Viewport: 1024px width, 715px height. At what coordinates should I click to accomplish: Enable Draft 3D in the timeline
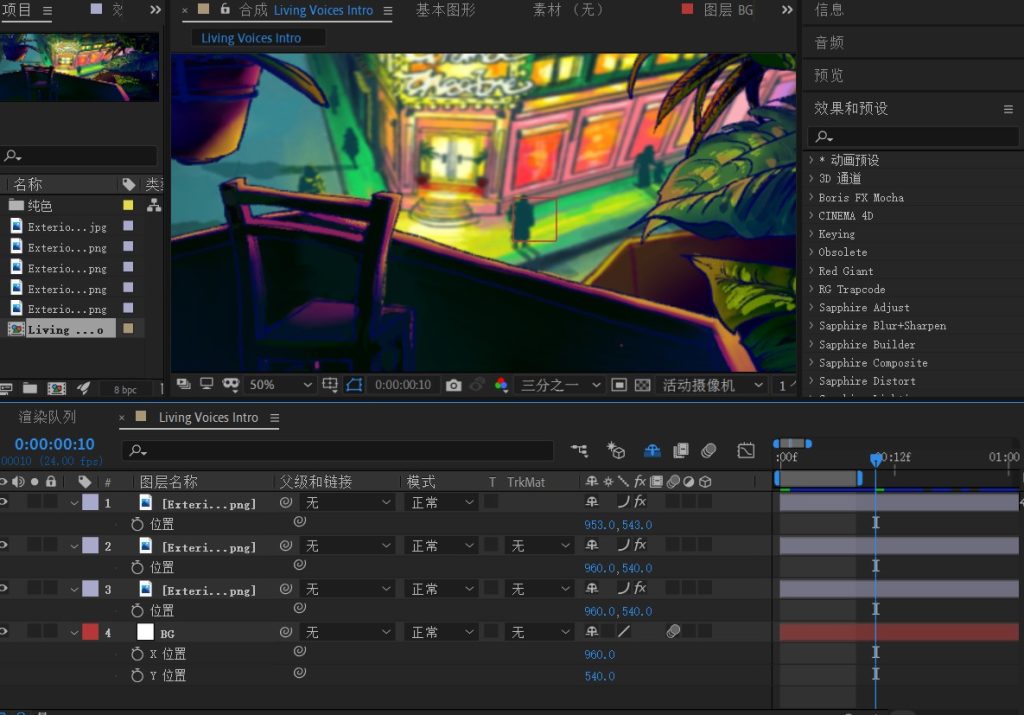click(x=616, y=450)
